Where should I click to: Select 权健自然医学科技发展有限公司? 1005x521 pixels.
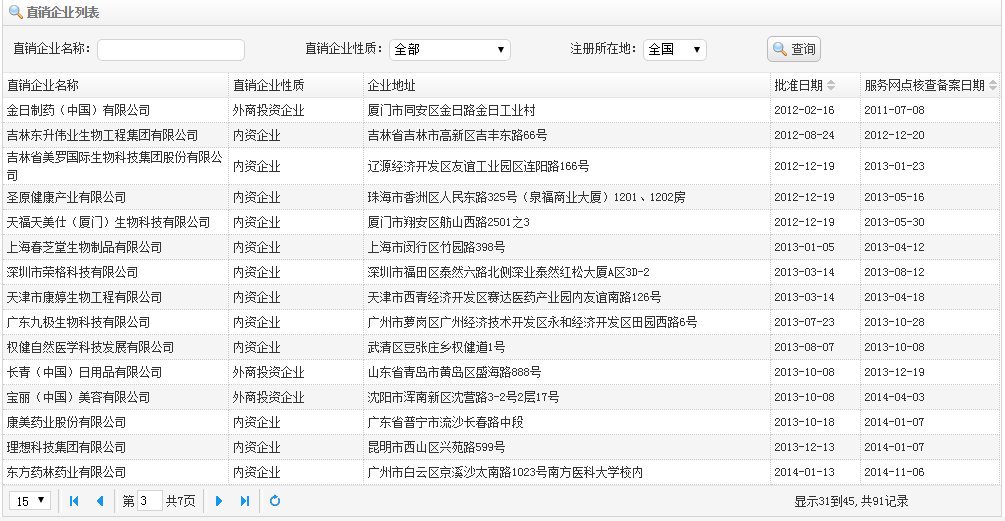coord(90,347)
